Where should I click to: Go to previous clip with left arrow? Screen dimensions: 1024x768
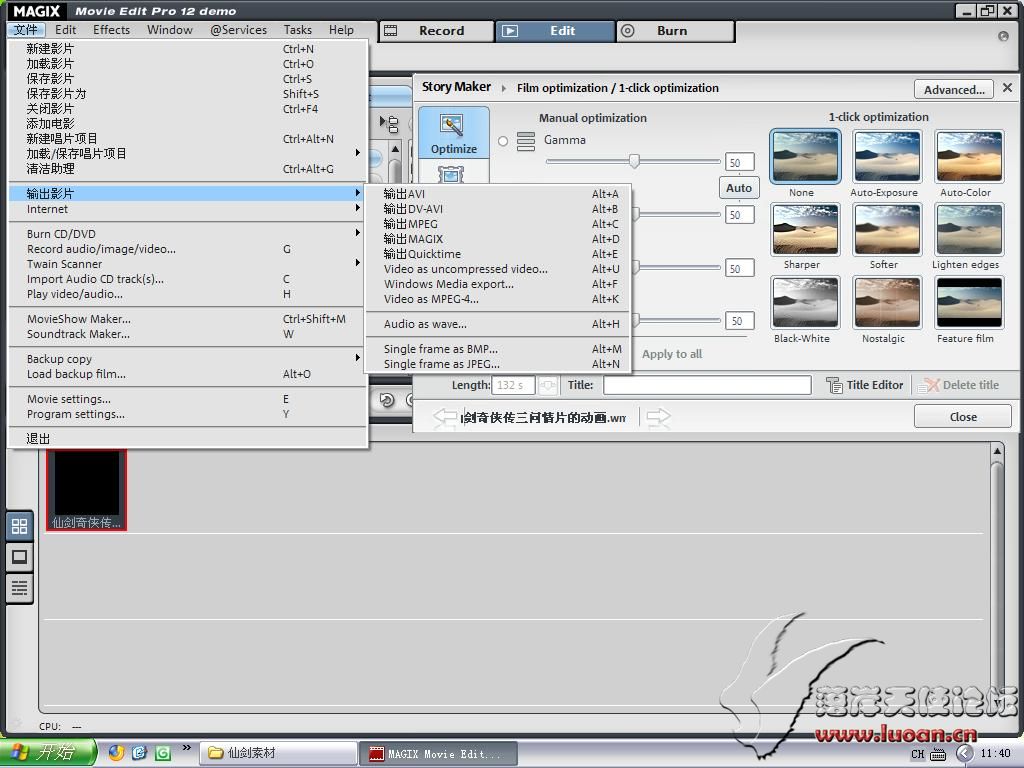coord(445,417)
